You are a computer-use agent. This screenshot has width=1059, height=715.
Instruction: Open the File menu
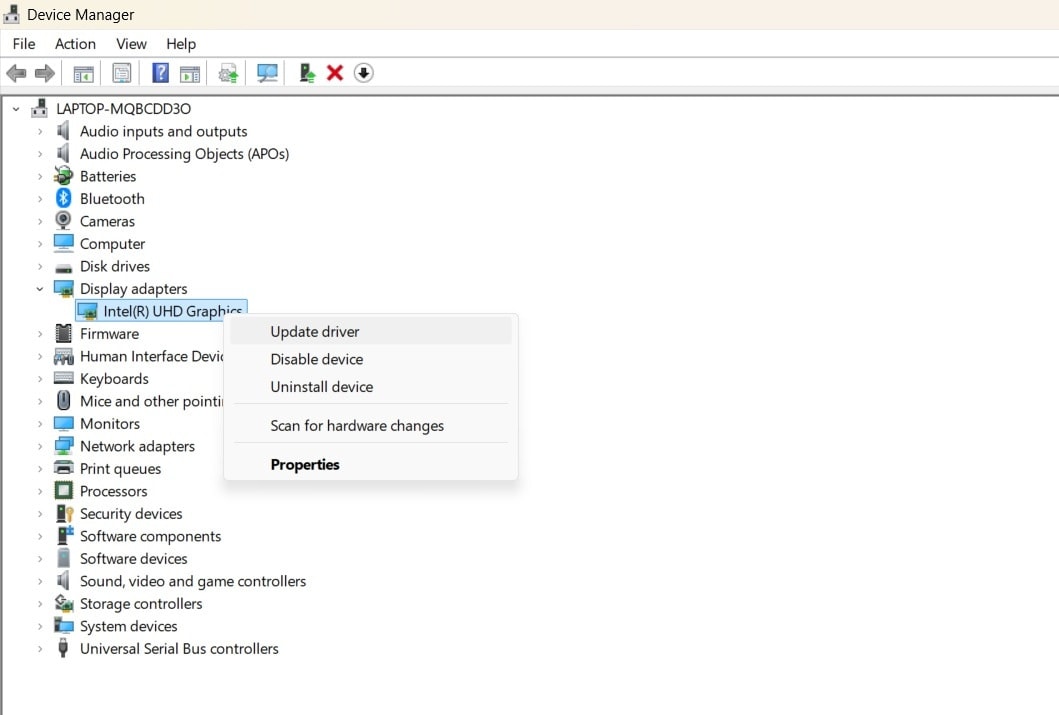click(x=24, y=44)
